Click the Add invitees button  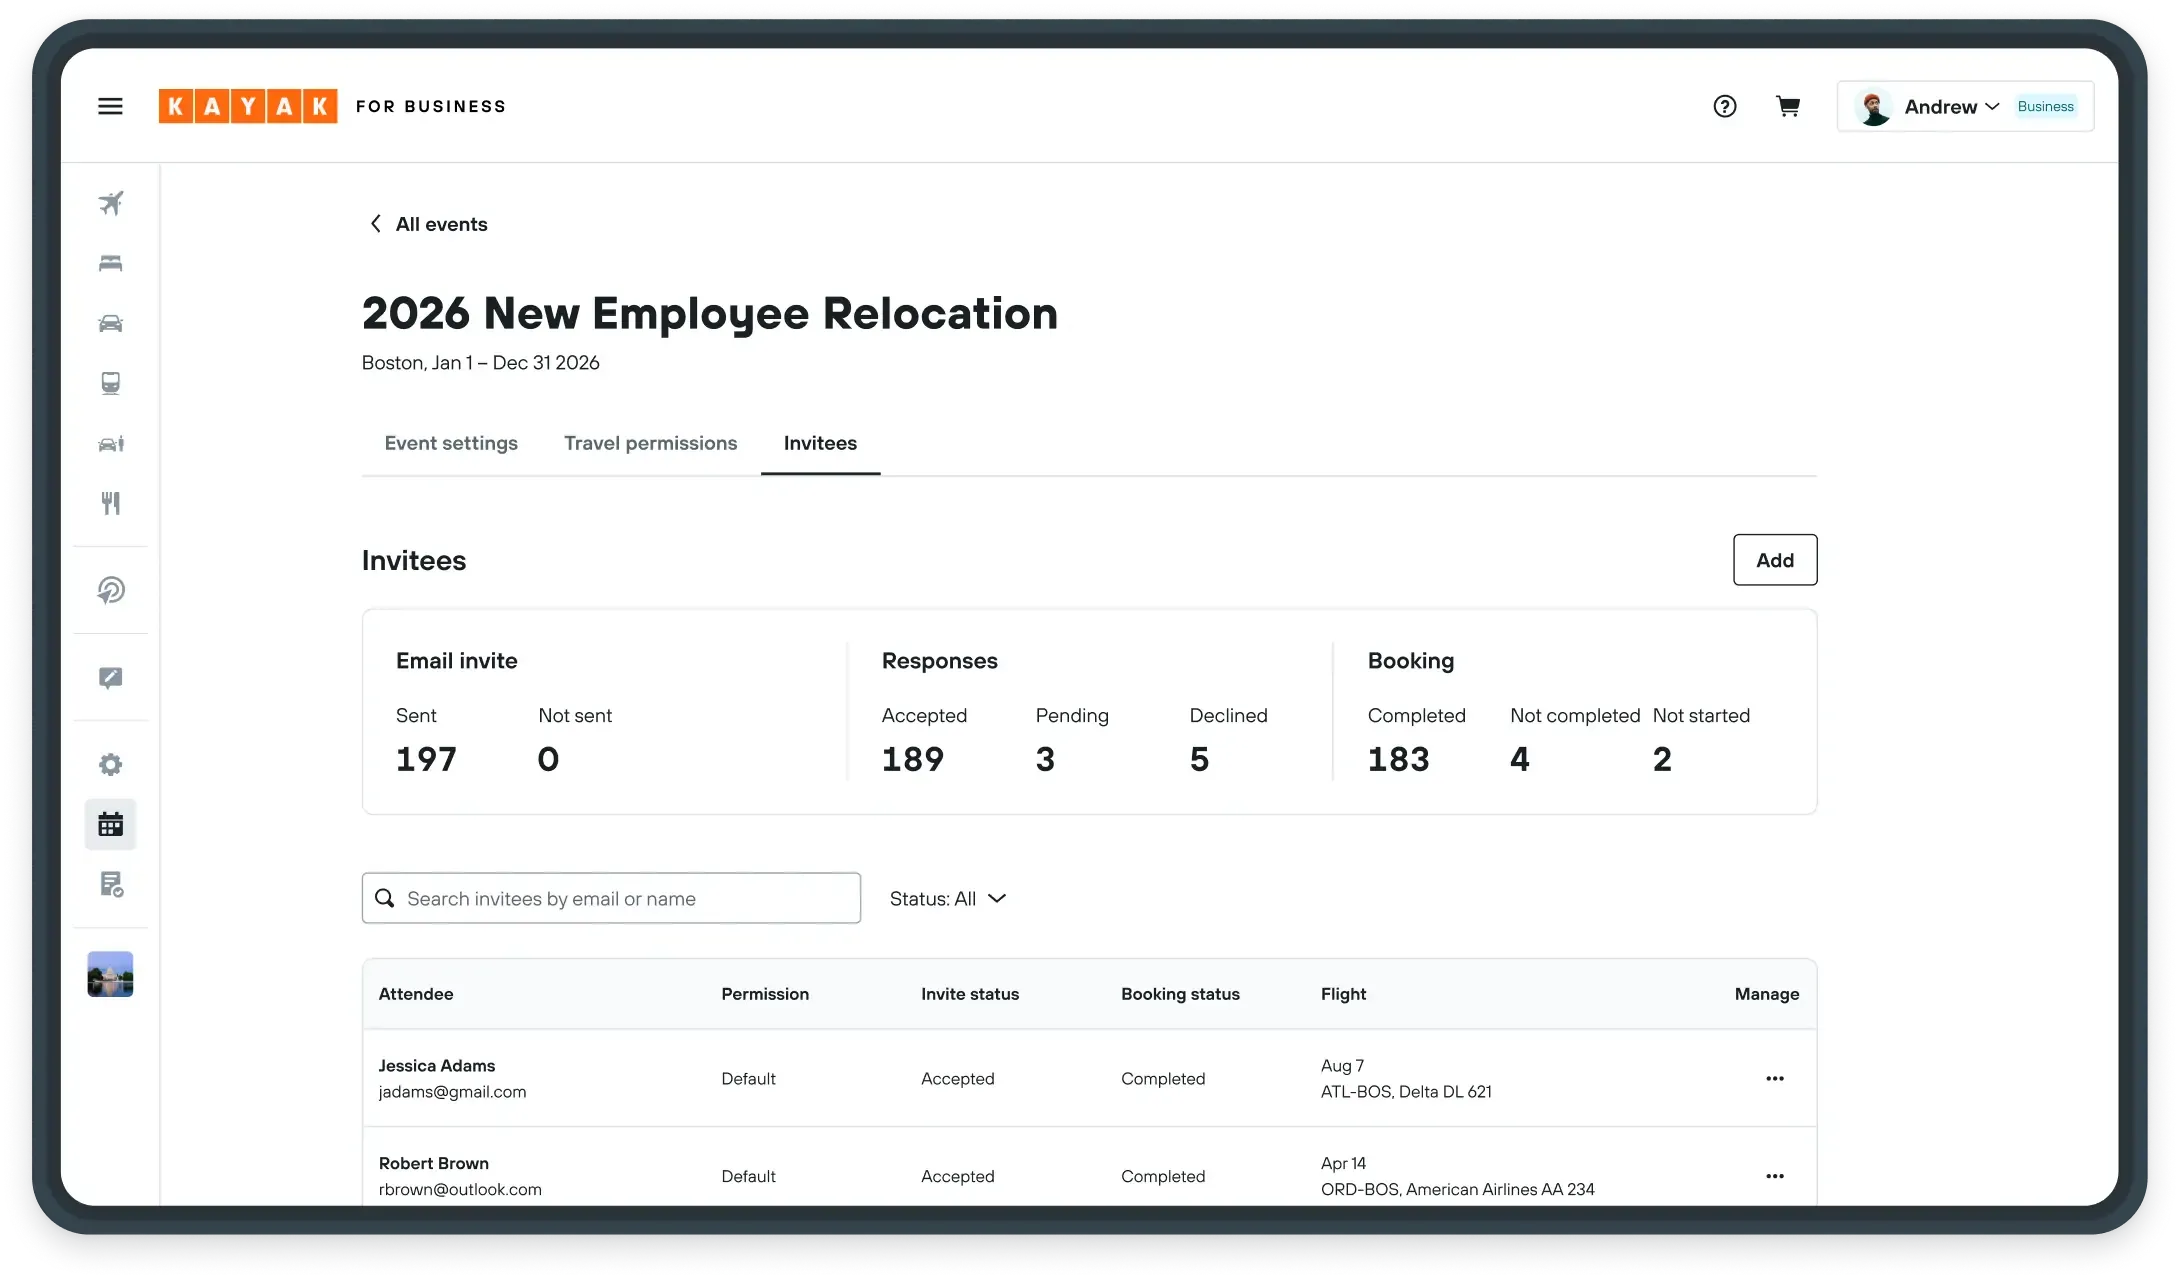pos(1775,560)
